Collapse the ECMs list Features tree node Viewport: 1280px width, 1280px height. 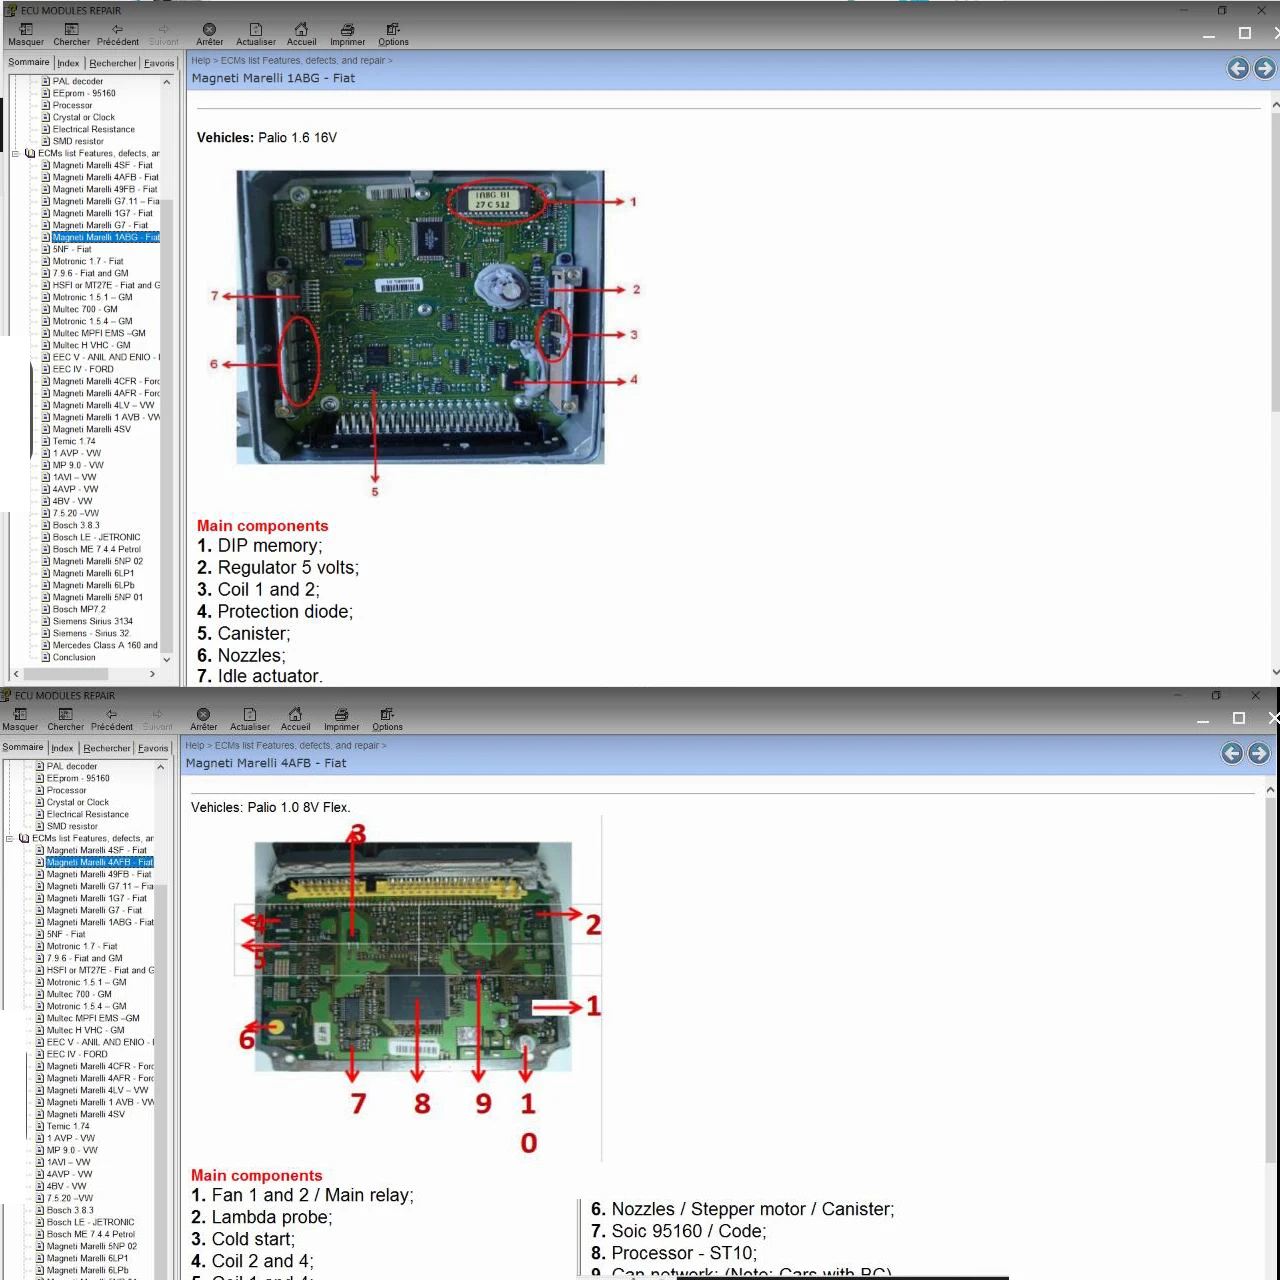click(14, 152)
